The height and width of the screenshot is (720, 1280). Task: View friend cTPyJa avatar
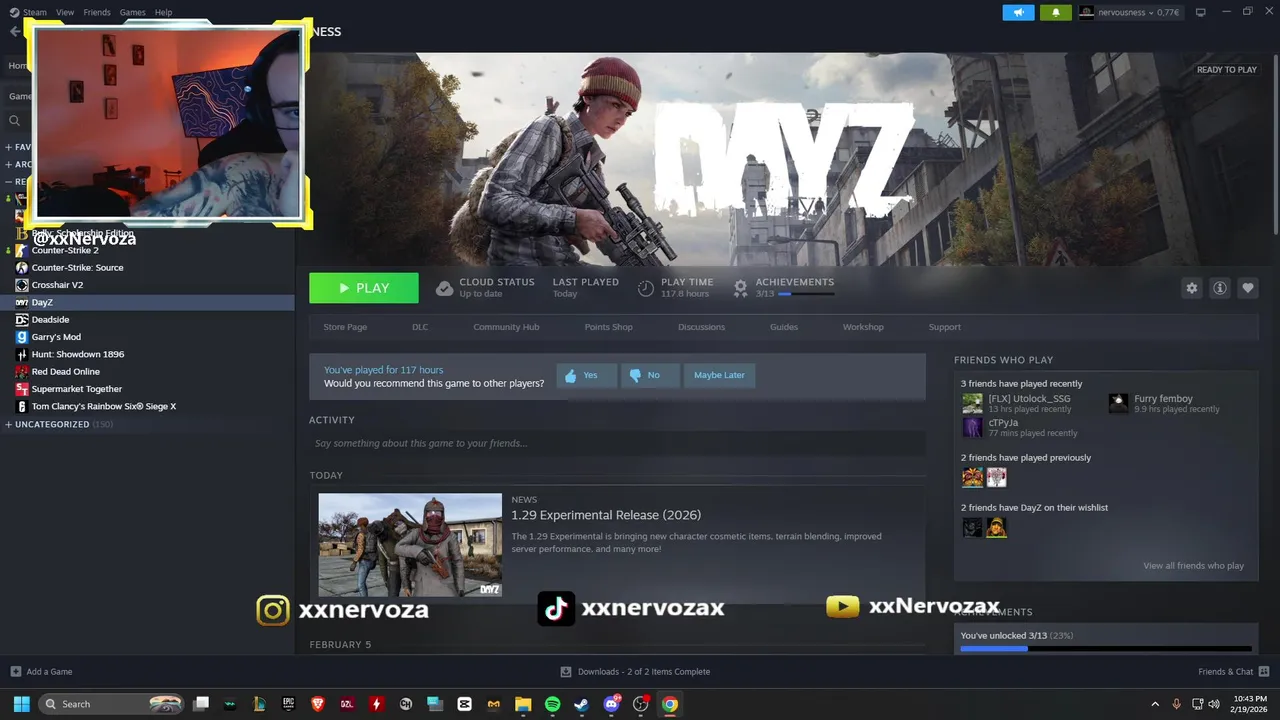(972, 427)
